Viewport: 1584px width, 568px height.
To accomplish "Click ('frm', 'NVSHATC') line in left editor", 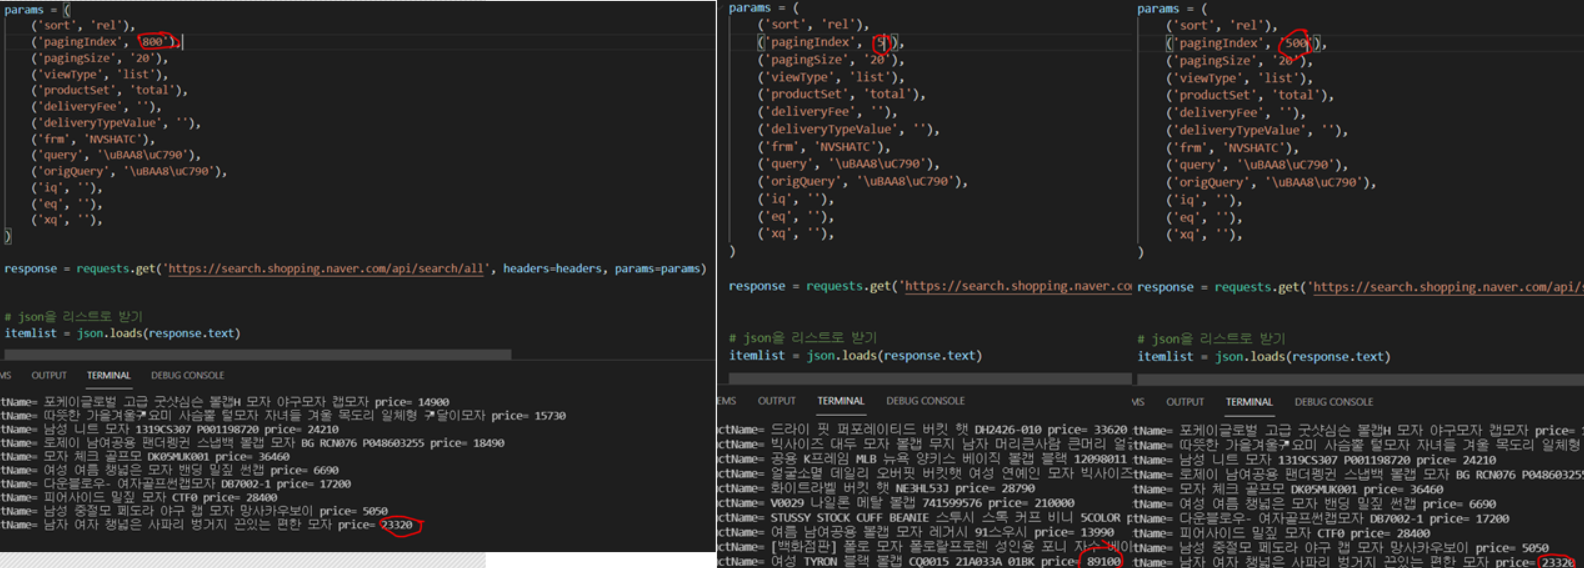I will (x=92, y=139).
